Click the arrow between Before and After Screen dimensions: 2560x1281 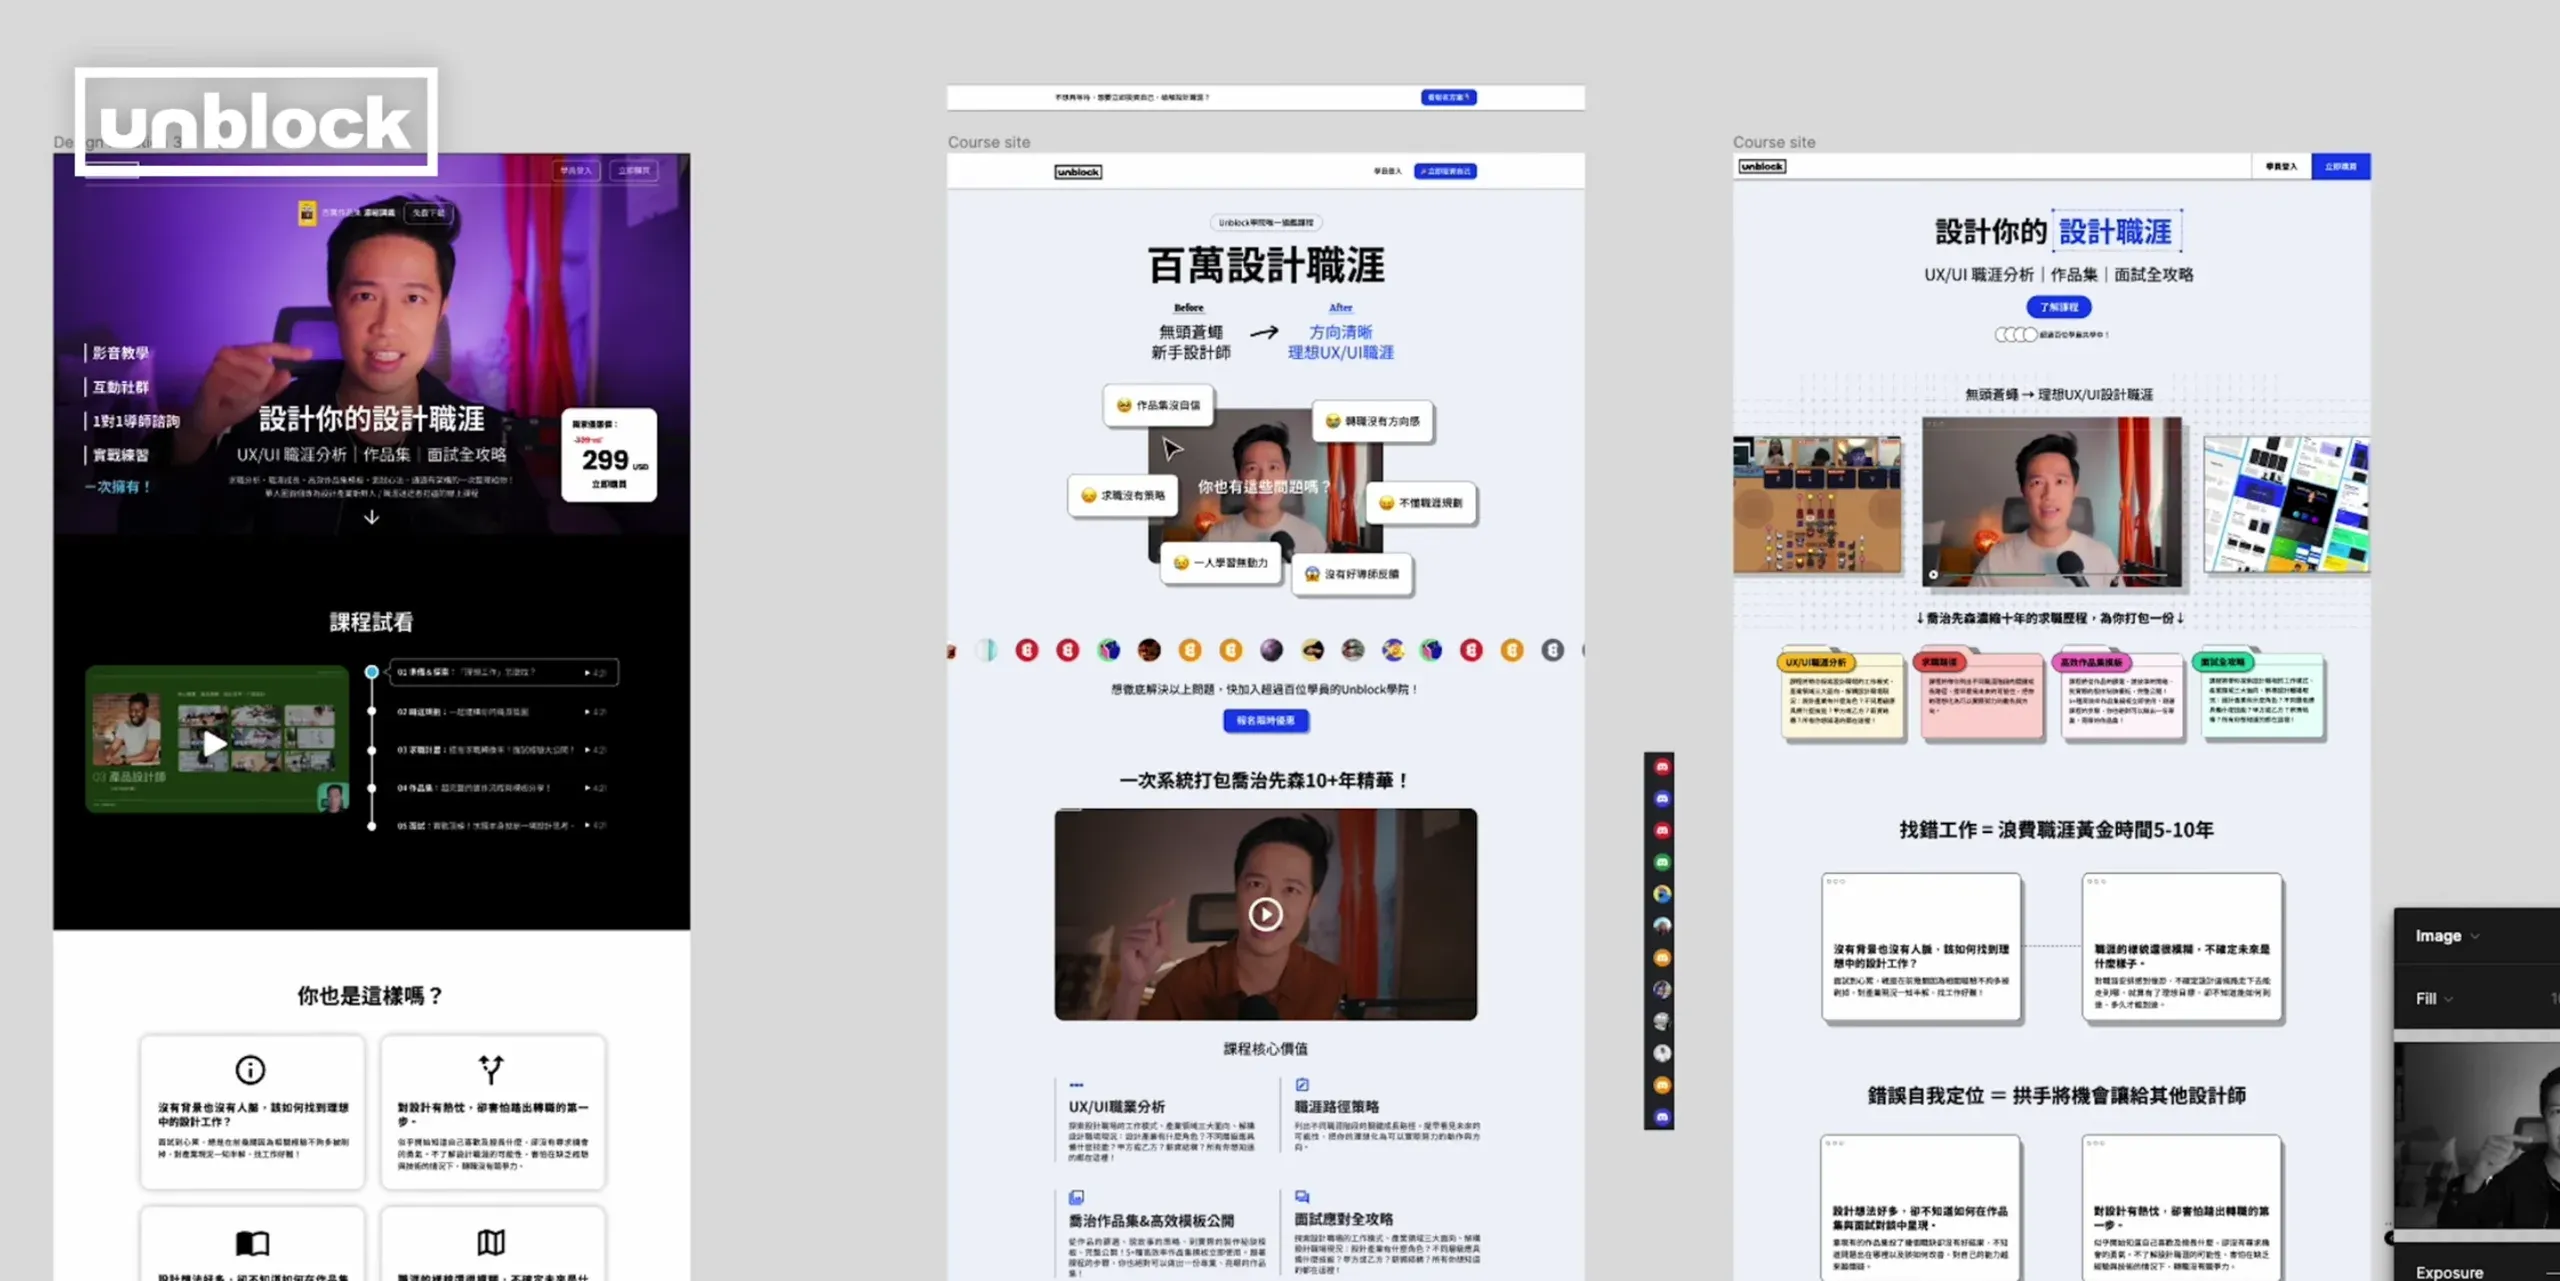[1265, 332]
